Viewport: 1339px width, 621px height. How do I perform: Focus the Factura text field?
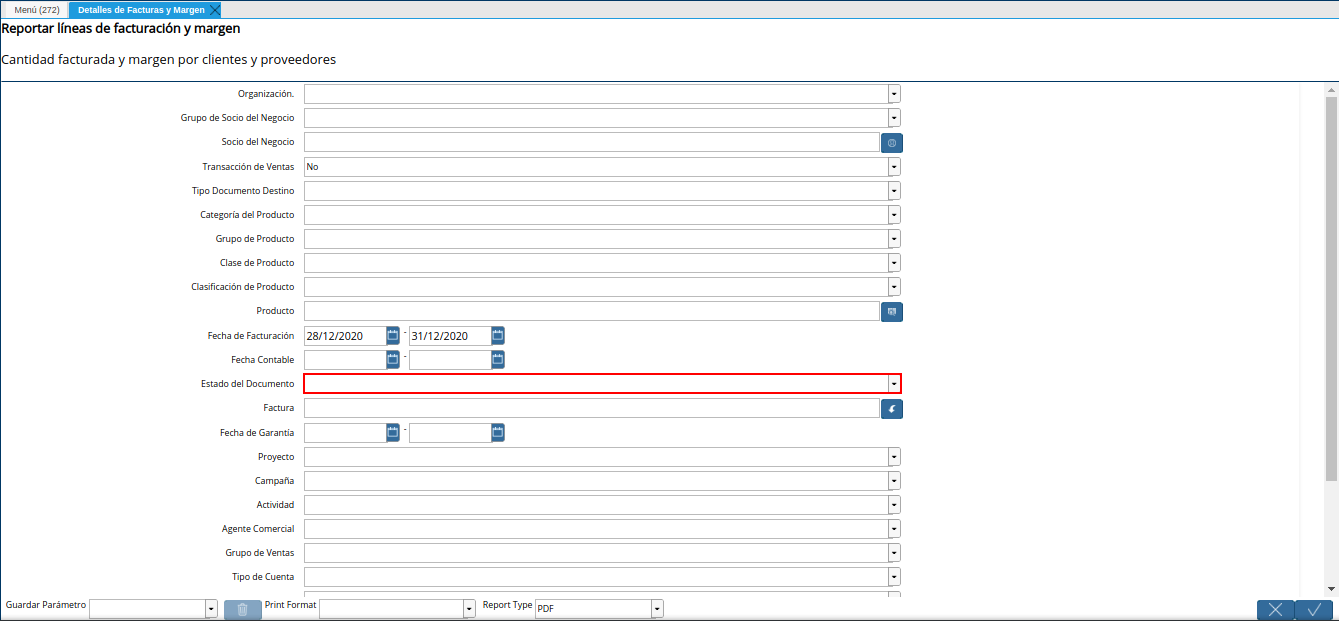tap(591, 409)
